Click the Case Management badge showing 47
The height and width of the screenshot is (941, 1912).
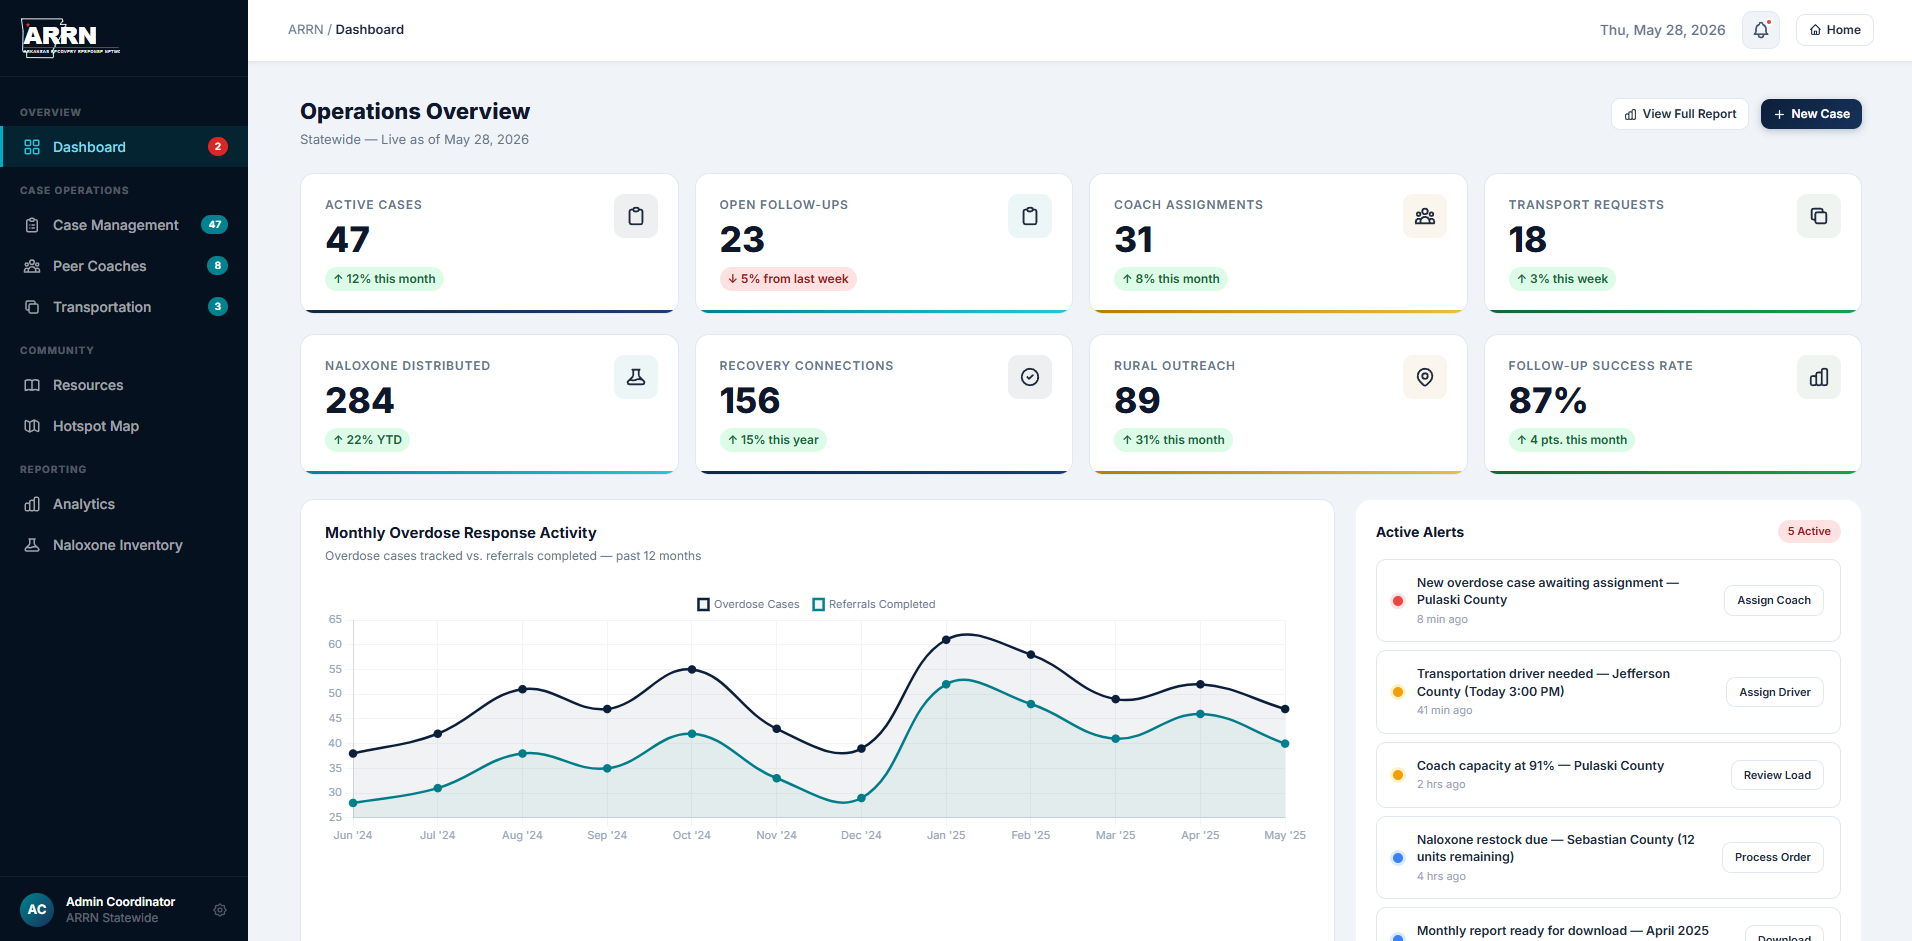point(215,225)
